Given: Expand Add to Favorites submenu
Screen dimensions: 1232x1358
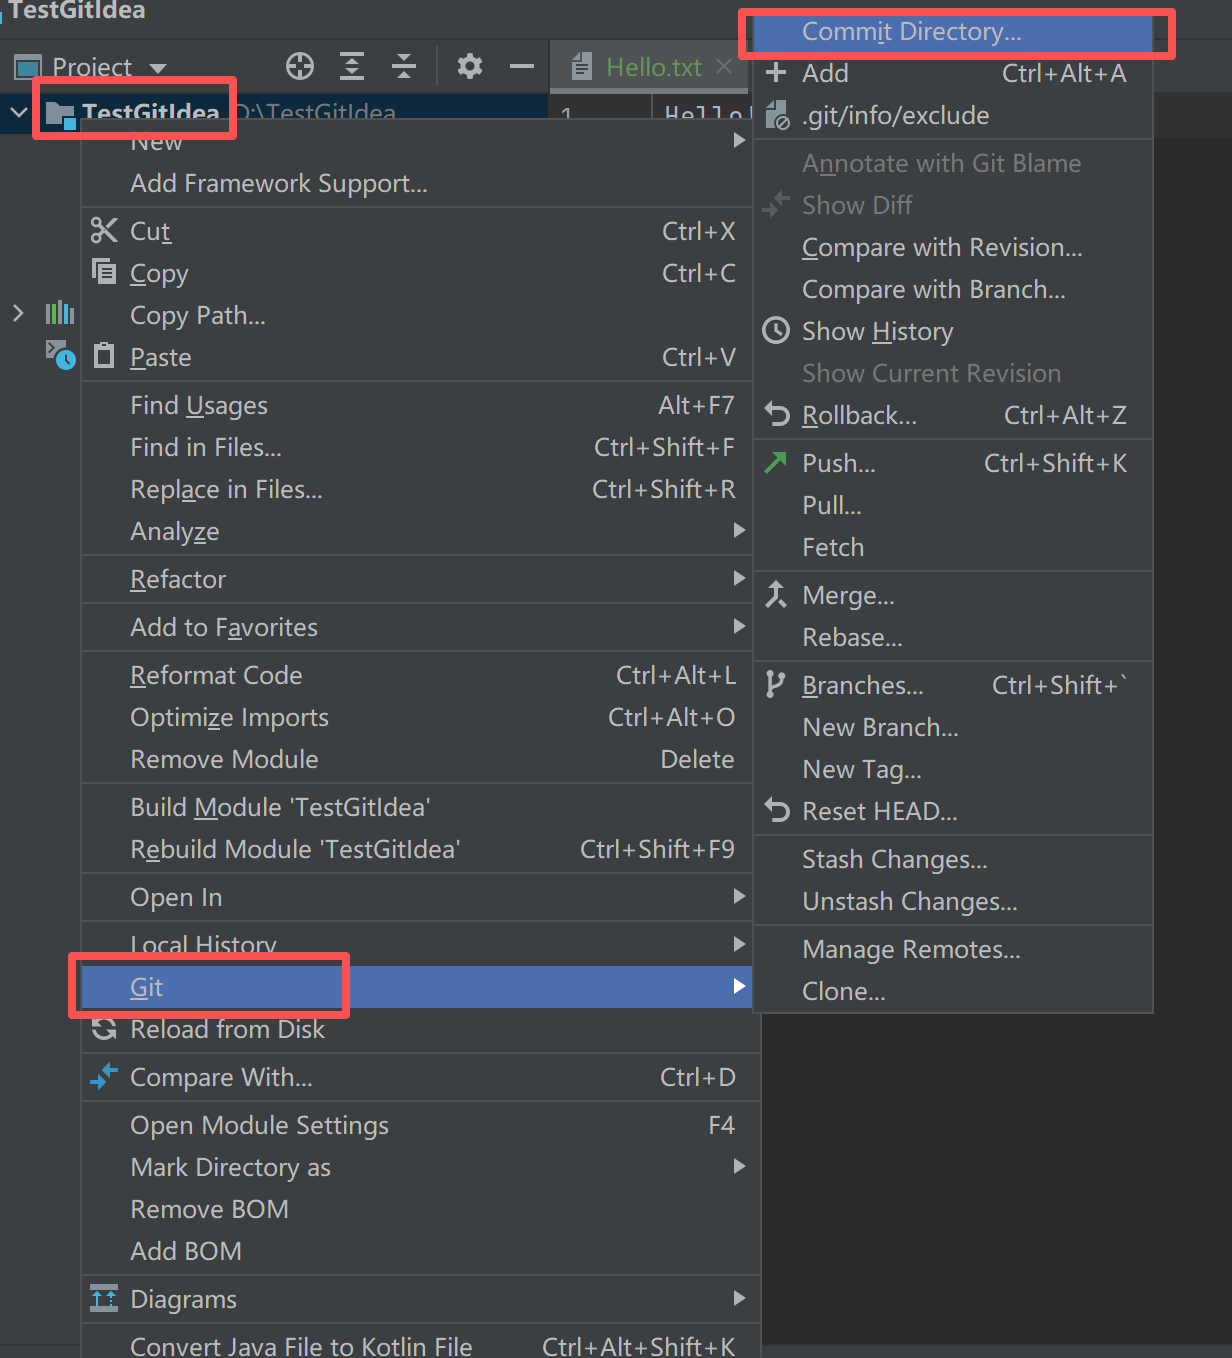Looking at the screenshot, I should (x=416, y=627).
